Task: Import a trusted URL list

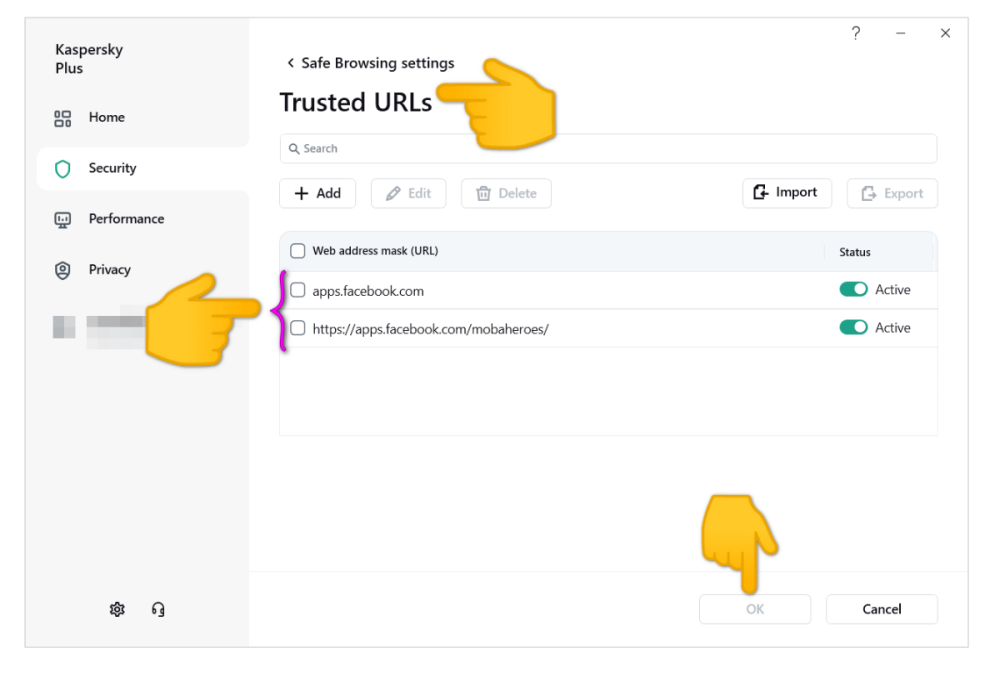Action: (x=786, y=193)
